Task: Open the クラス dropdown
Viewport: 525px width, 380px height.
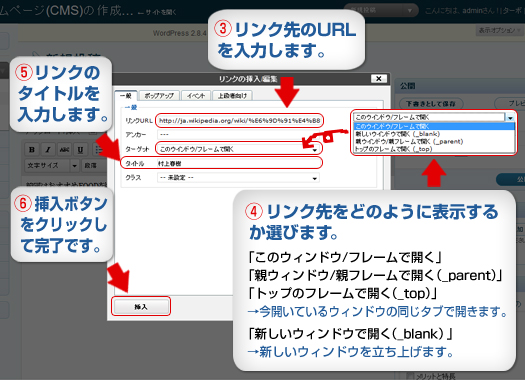Action: (238, 178)
